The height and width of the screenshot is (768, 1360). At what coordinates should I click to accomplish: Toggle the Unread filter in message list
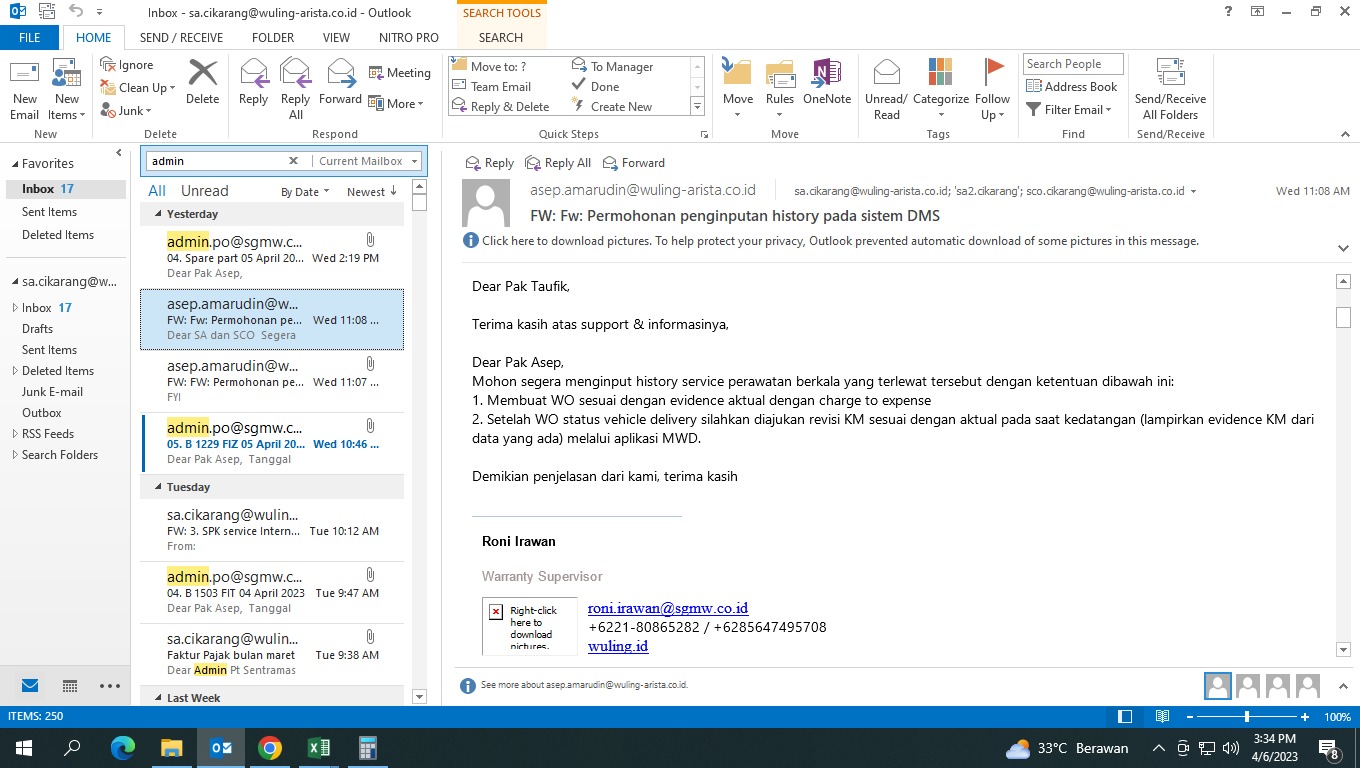[204, 191]
